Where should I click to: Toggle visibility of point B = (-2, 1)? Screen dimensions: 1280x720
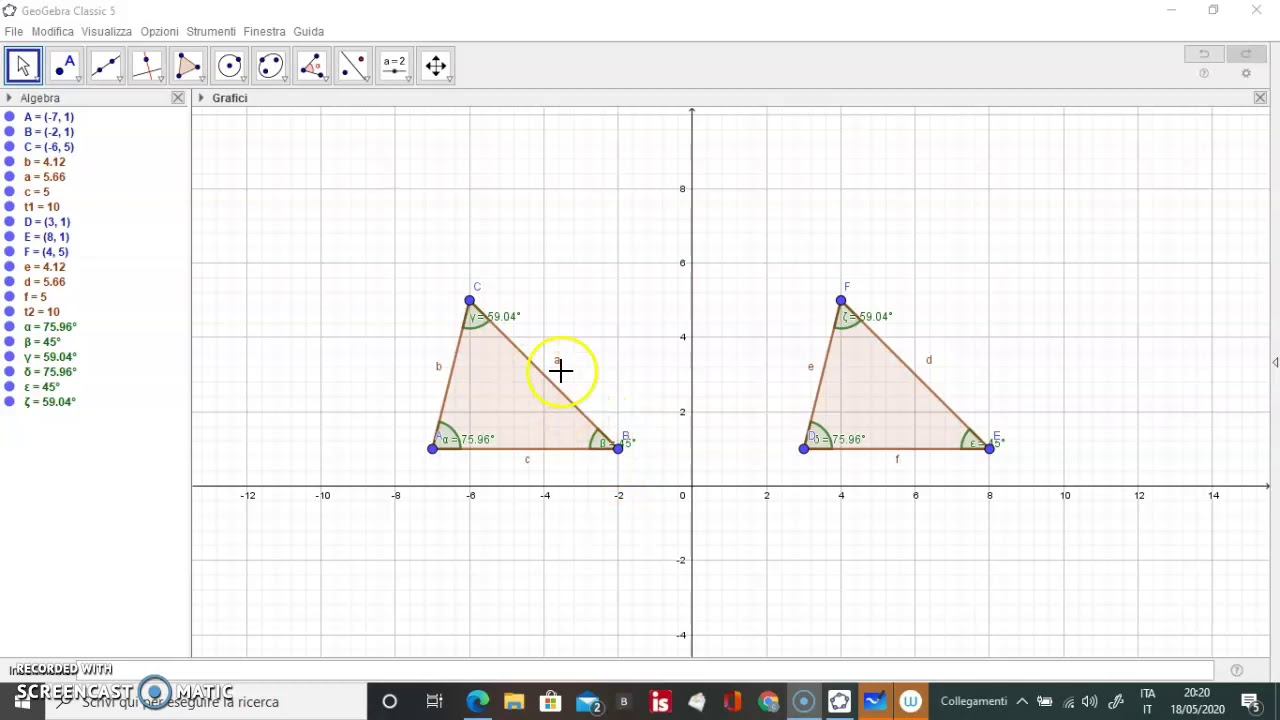[x=9, y=132]
